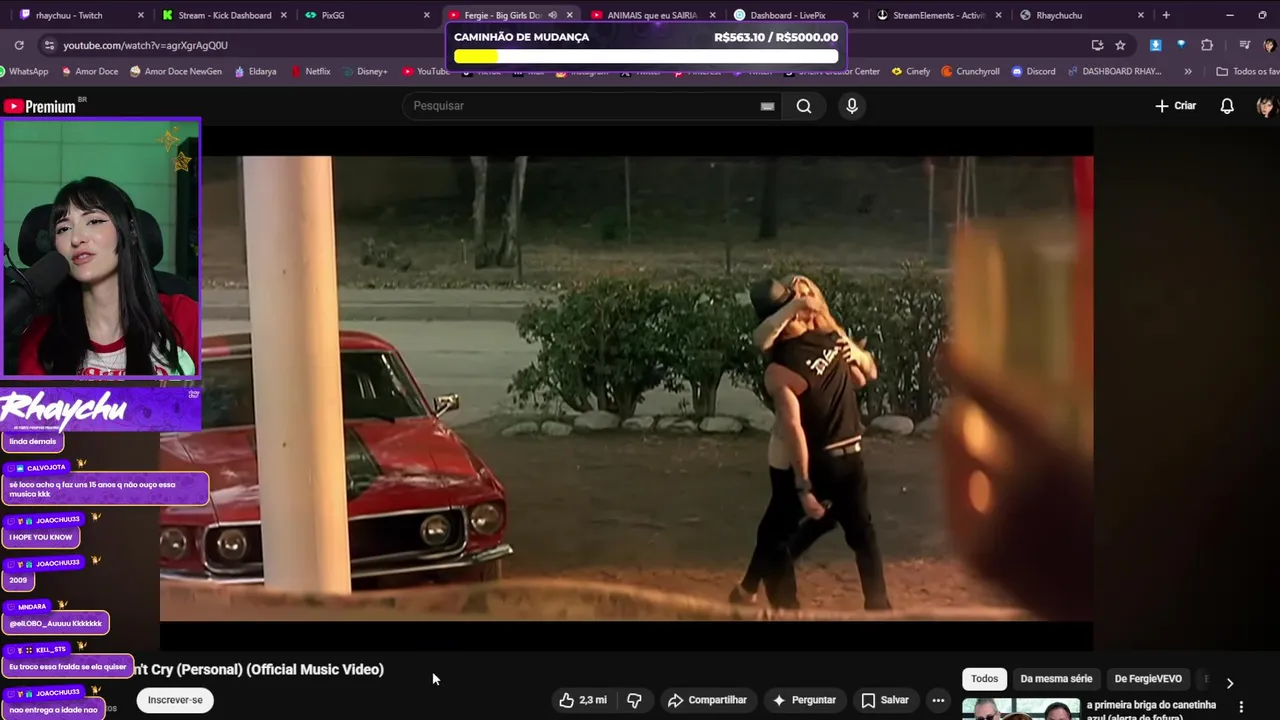This screenshot has height=720, width=1280.
Task: Open the WhatsApp bookmark
Action: (x=26, y=71)
